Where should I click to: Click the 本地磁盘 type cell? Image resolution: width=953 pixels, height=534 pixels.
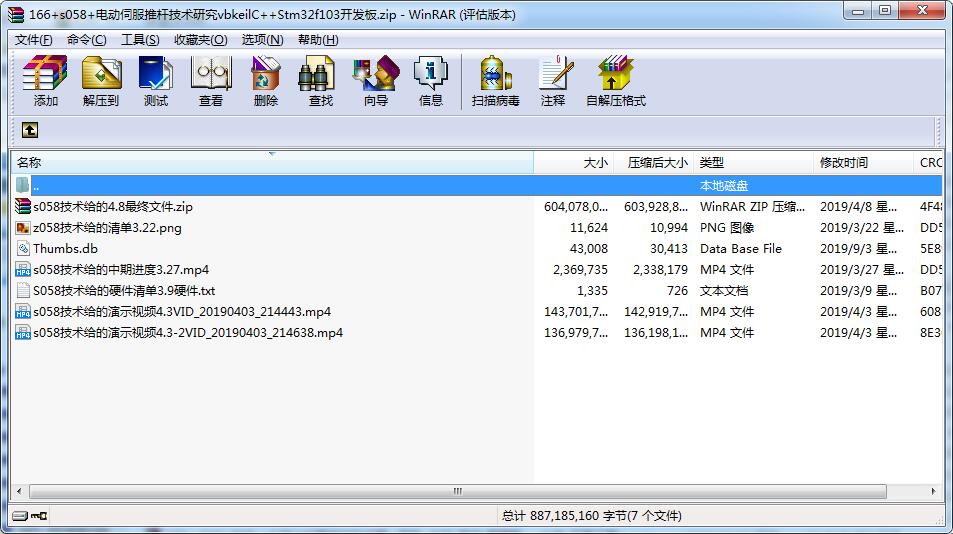point(724,186)
